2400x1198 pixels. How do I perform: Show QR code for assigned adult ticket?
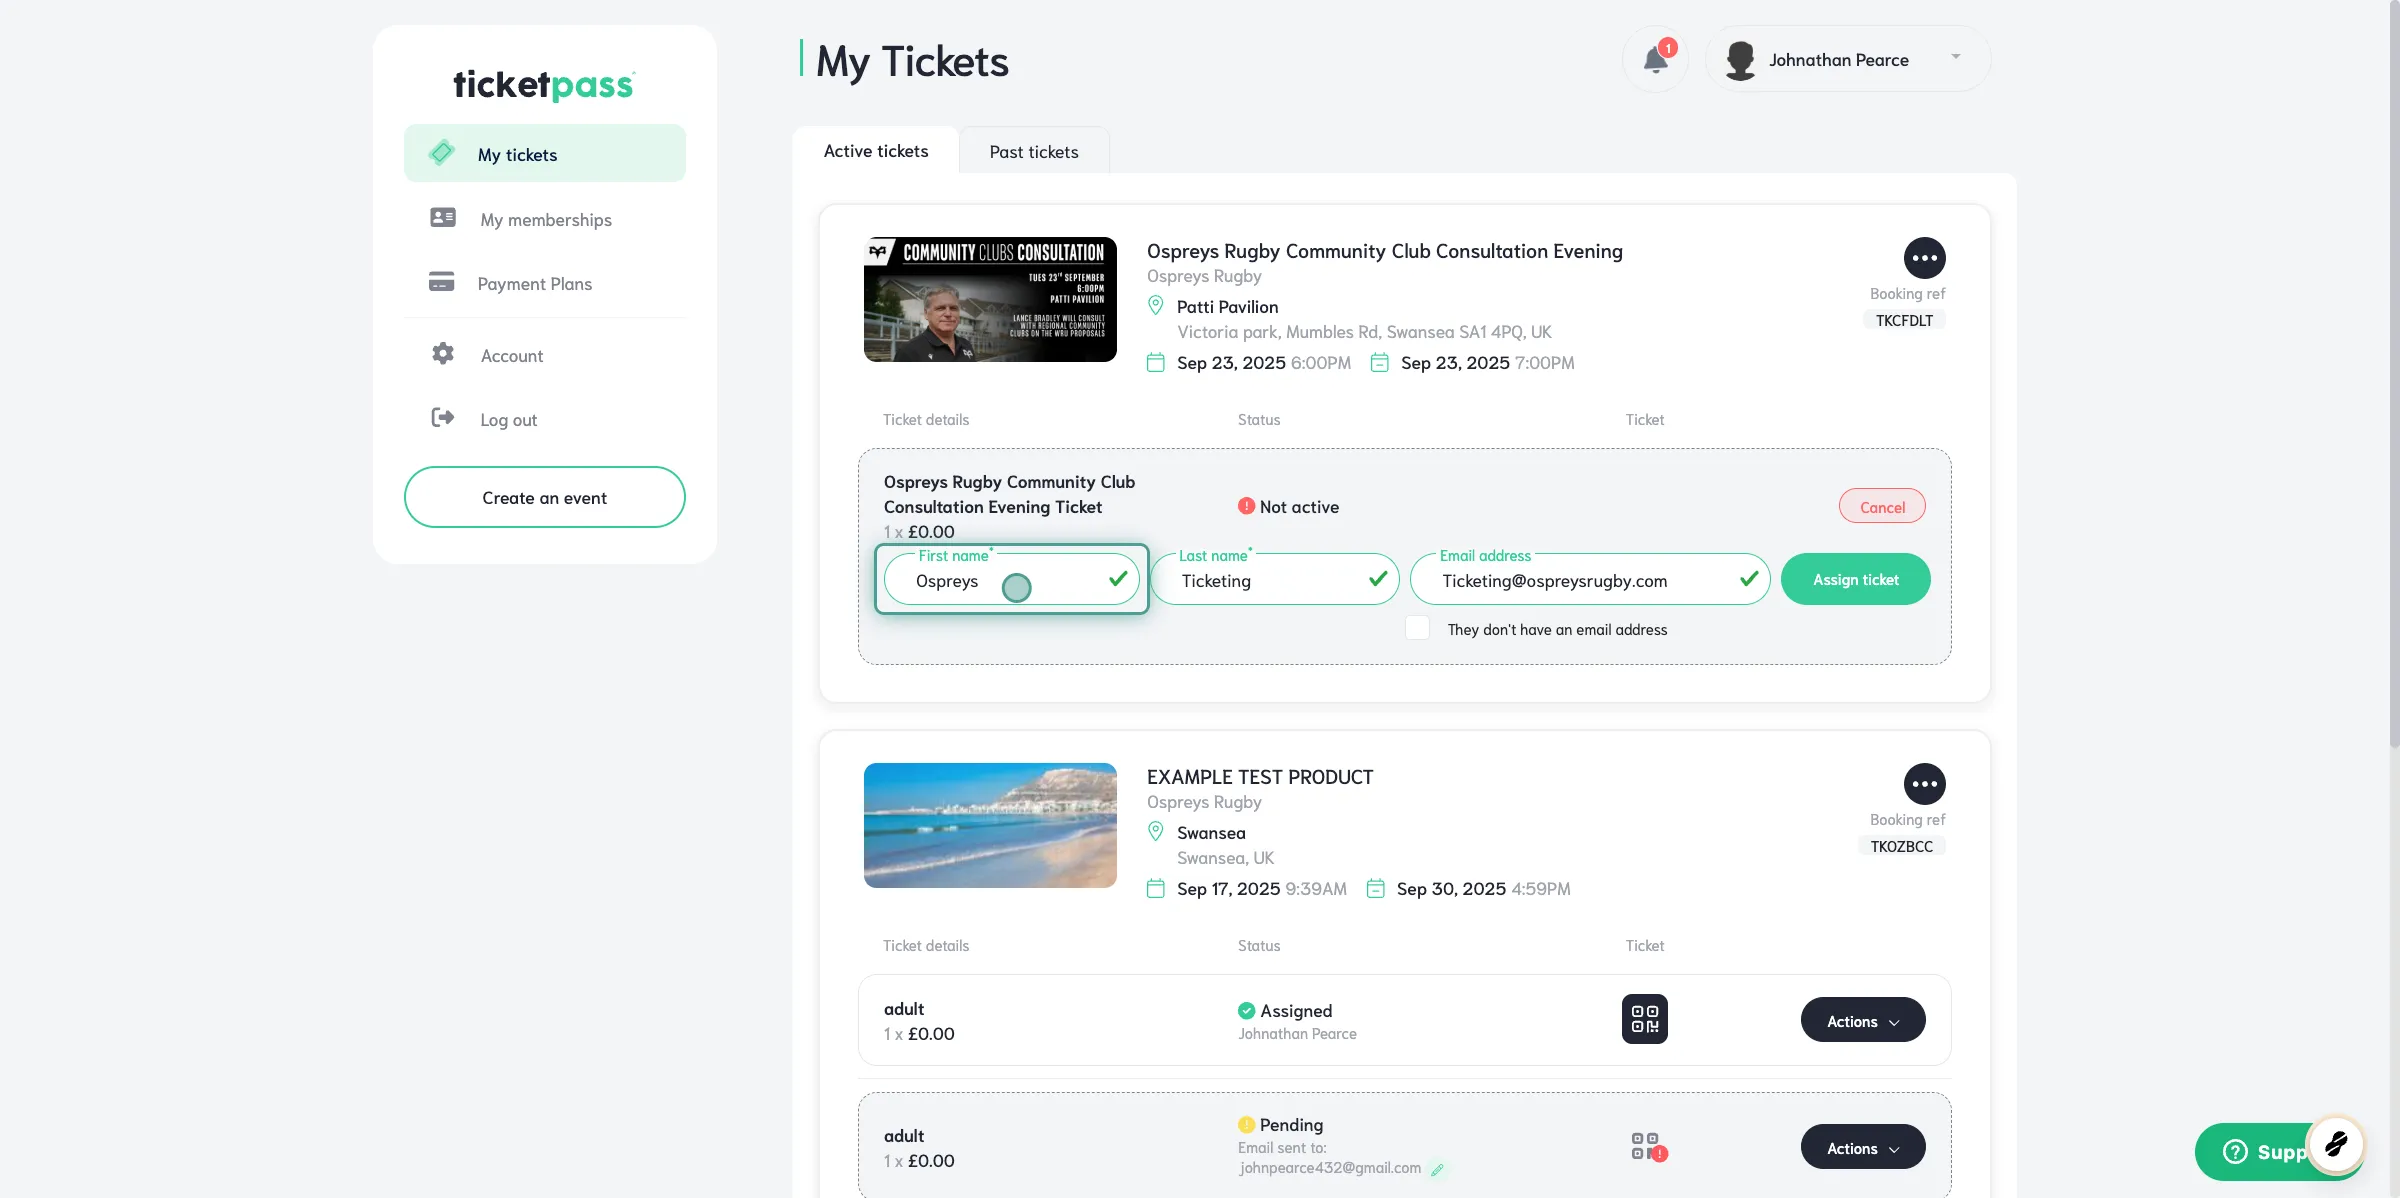(1644, 1019)
